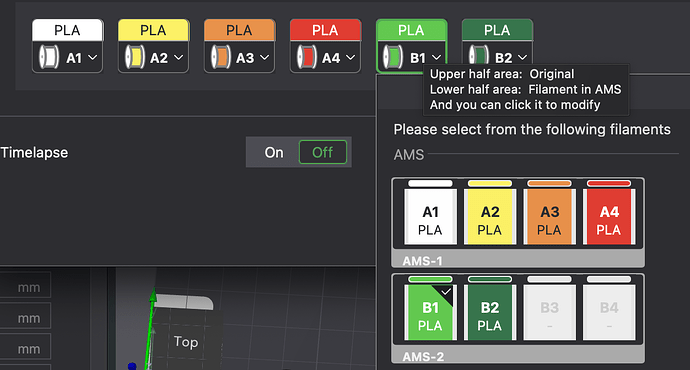Image resolution: width=690 pixels, height=370 pixels.
Task: Expand the B2 filament dropdown chevron
Action: pos(522,57)
